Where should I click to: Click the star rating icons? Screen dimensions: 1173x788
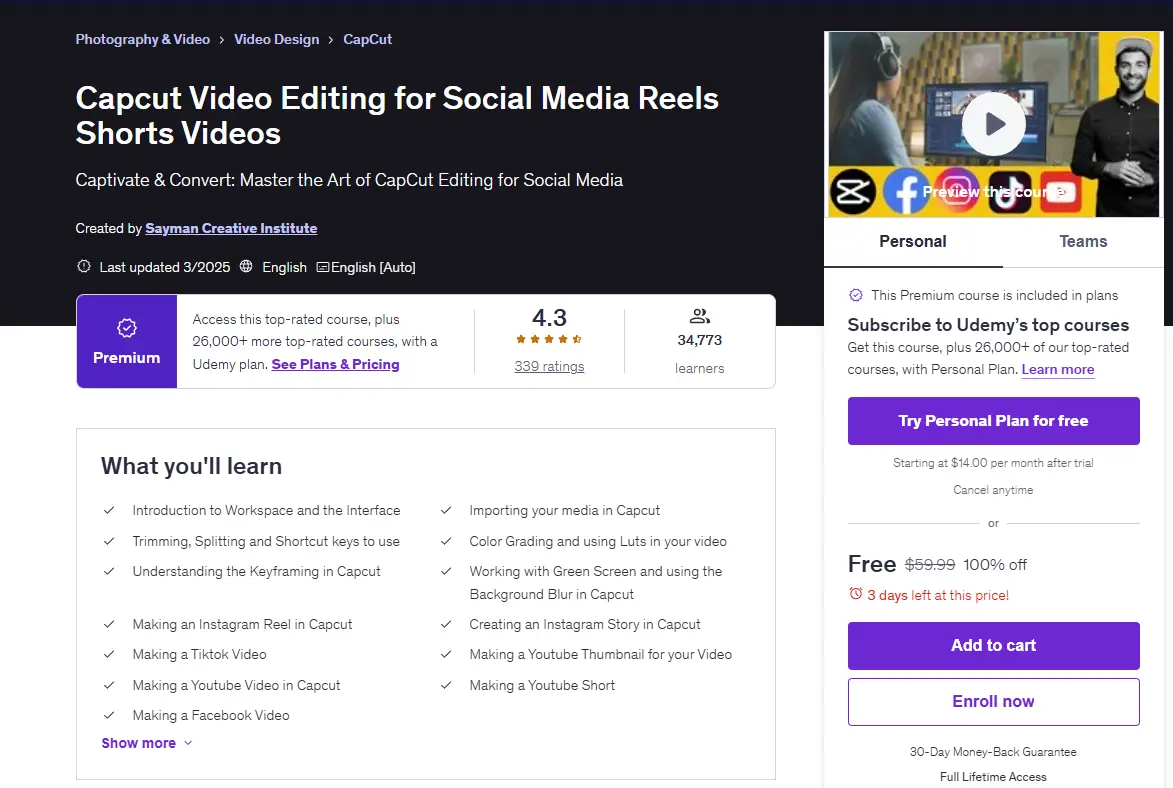click(x=549, y=339)
